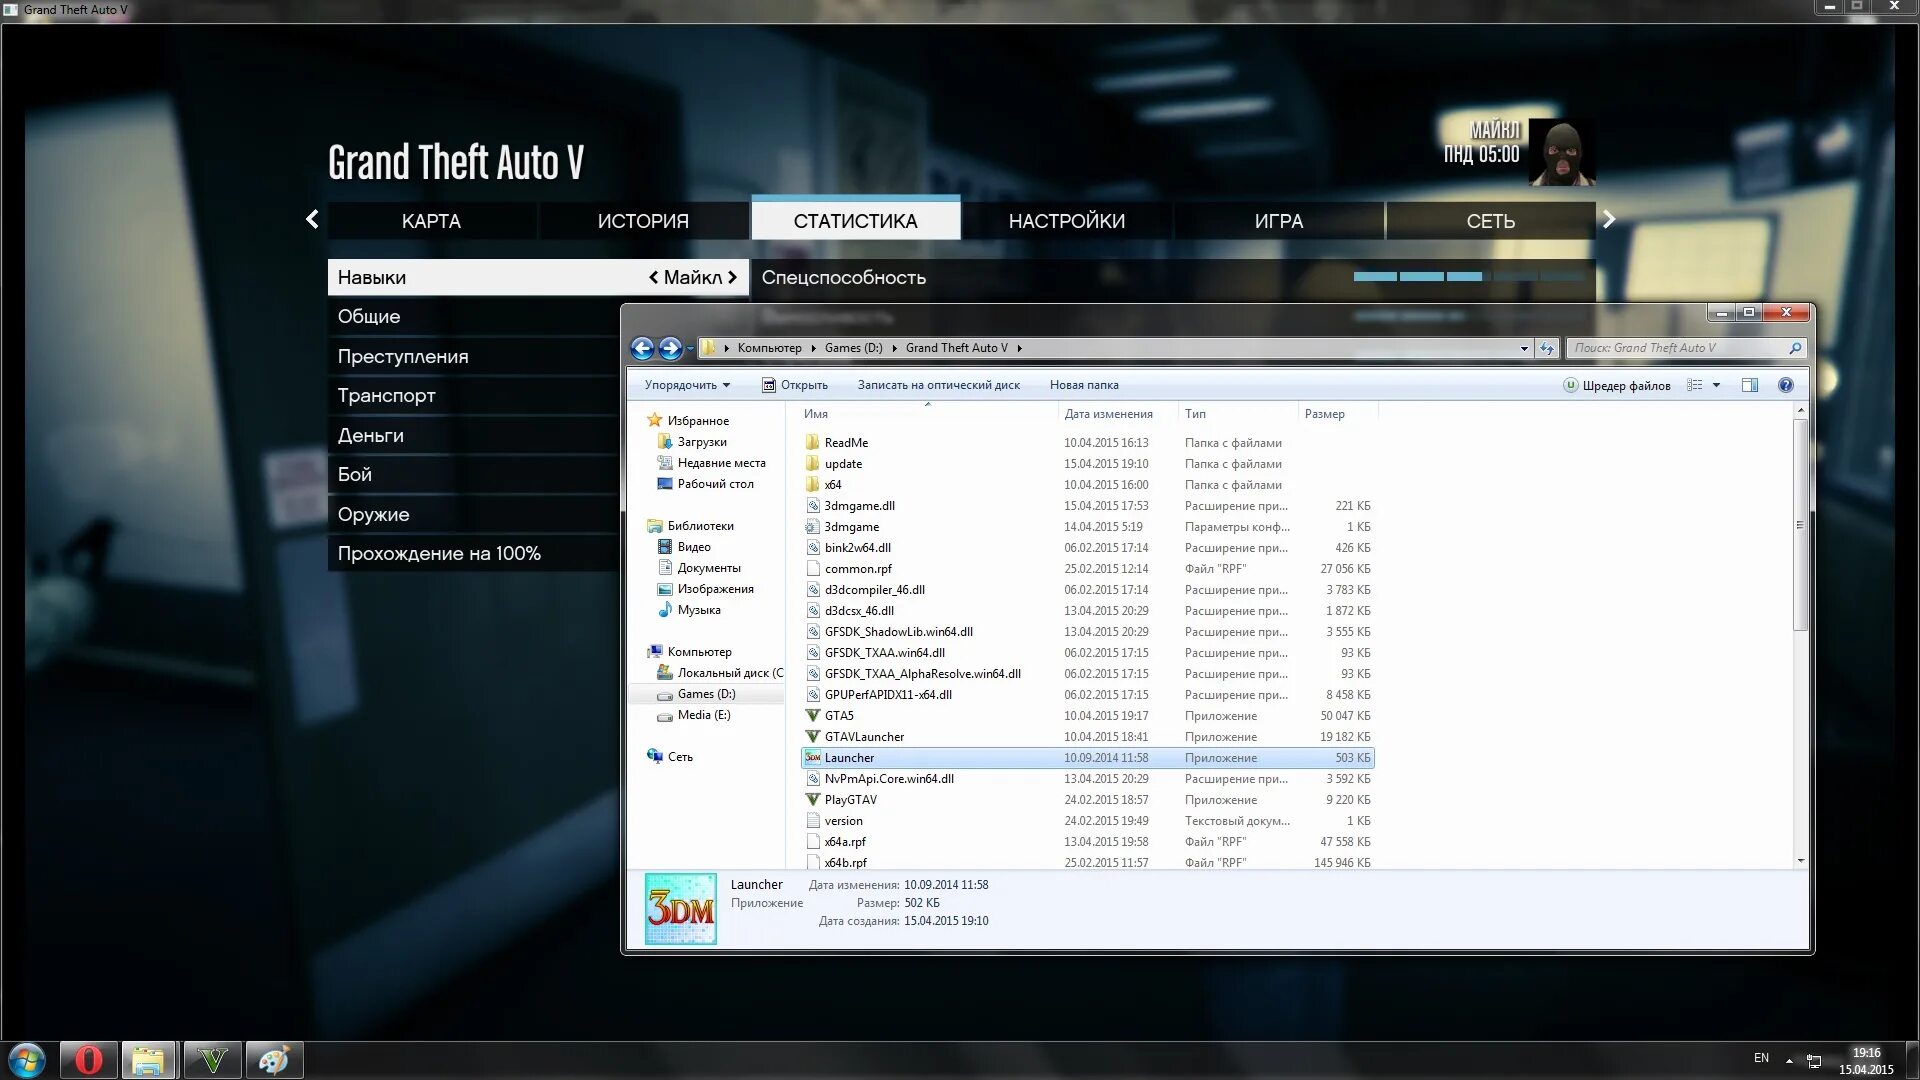
Task: Click the refresh address bar icon
Action: 1547,348
